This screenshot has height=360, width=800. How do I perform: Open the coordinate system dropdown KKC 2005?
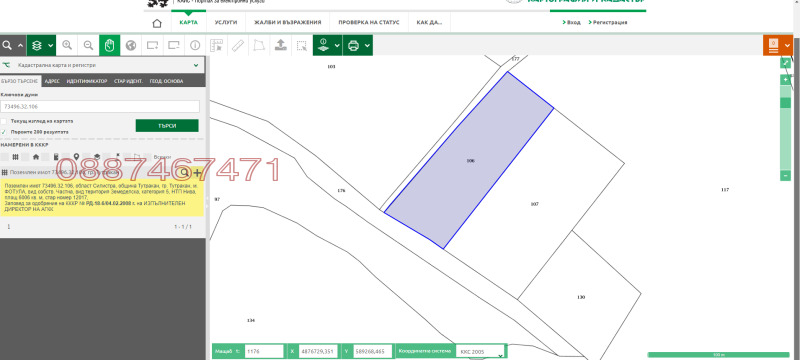click(x=481, y=351)
